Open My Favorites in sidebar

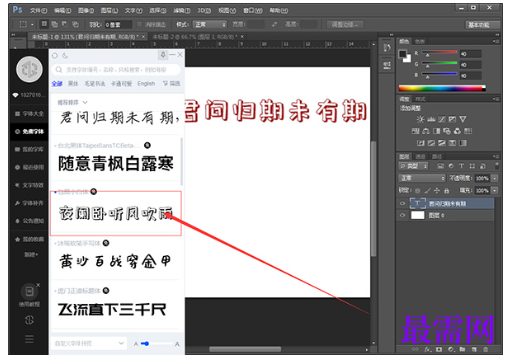29,239
